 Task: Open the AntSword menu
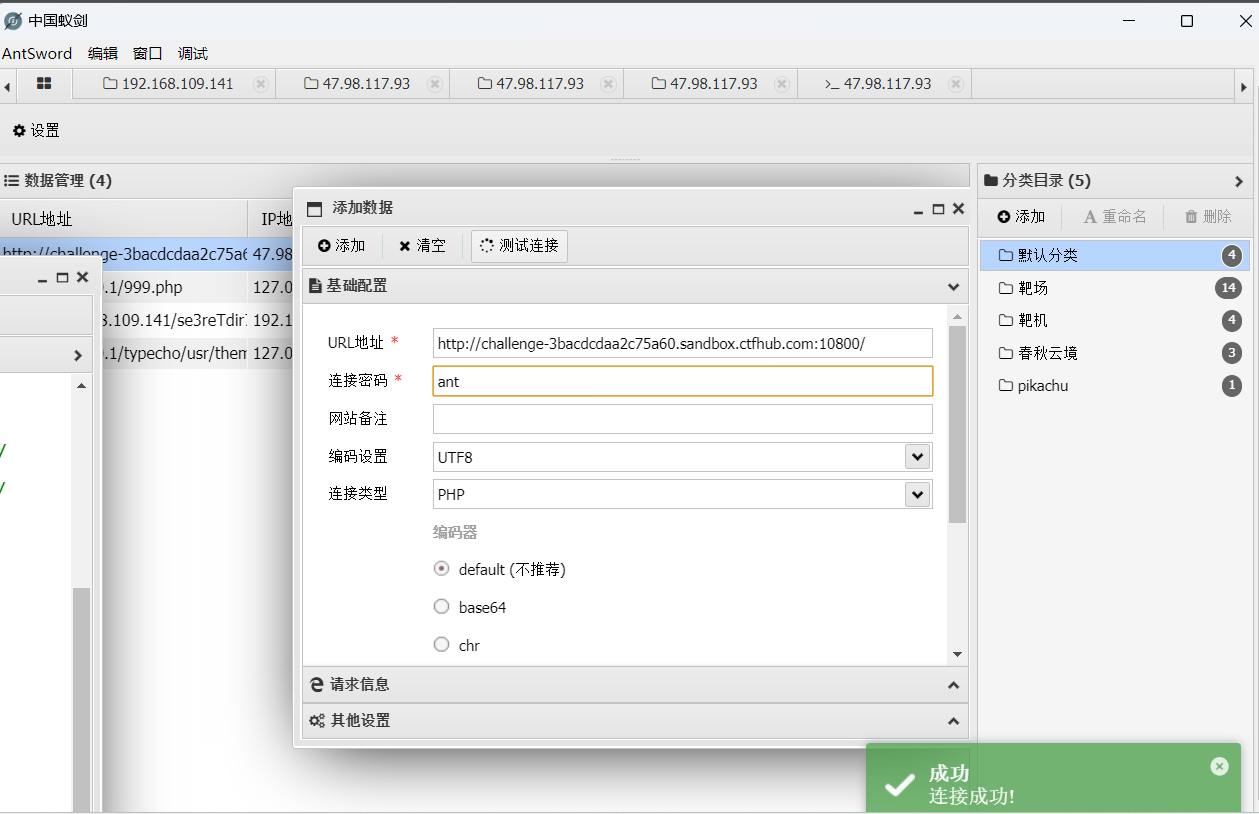(37, 53)
